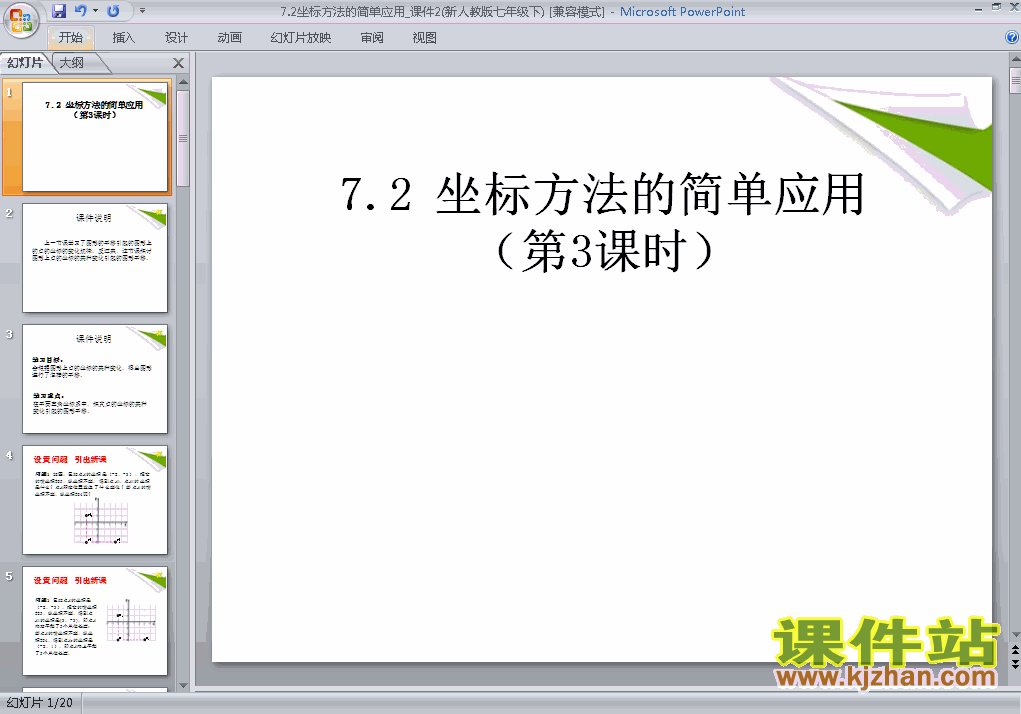
Task: Open Customize Quick Access Toolbar dropdown
Action: coord(143,11)
